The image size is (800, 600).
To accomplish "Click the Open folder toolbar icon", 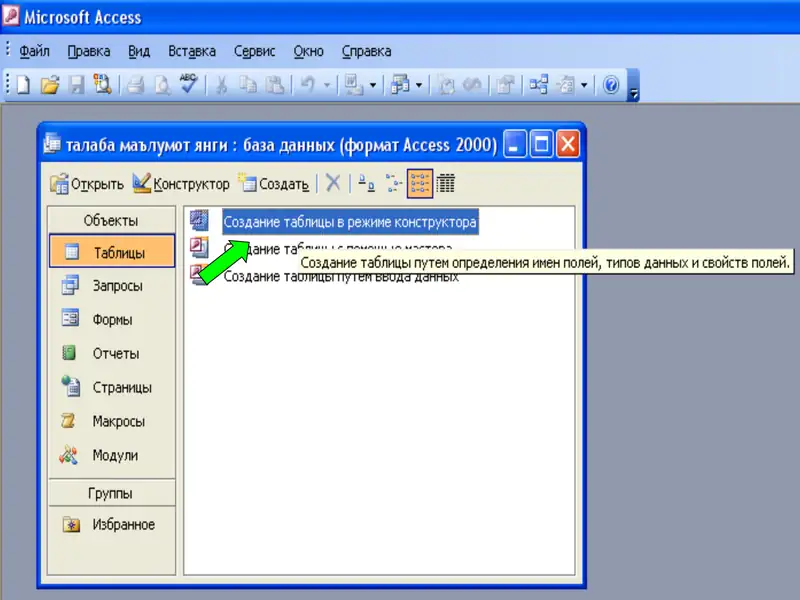I will [x=49, y=86].
